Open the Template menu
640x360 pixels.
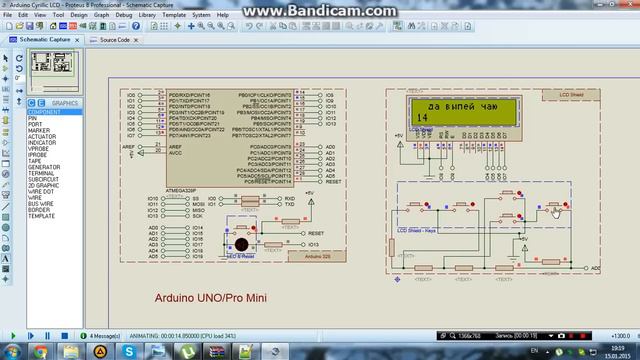click(174, 15)
